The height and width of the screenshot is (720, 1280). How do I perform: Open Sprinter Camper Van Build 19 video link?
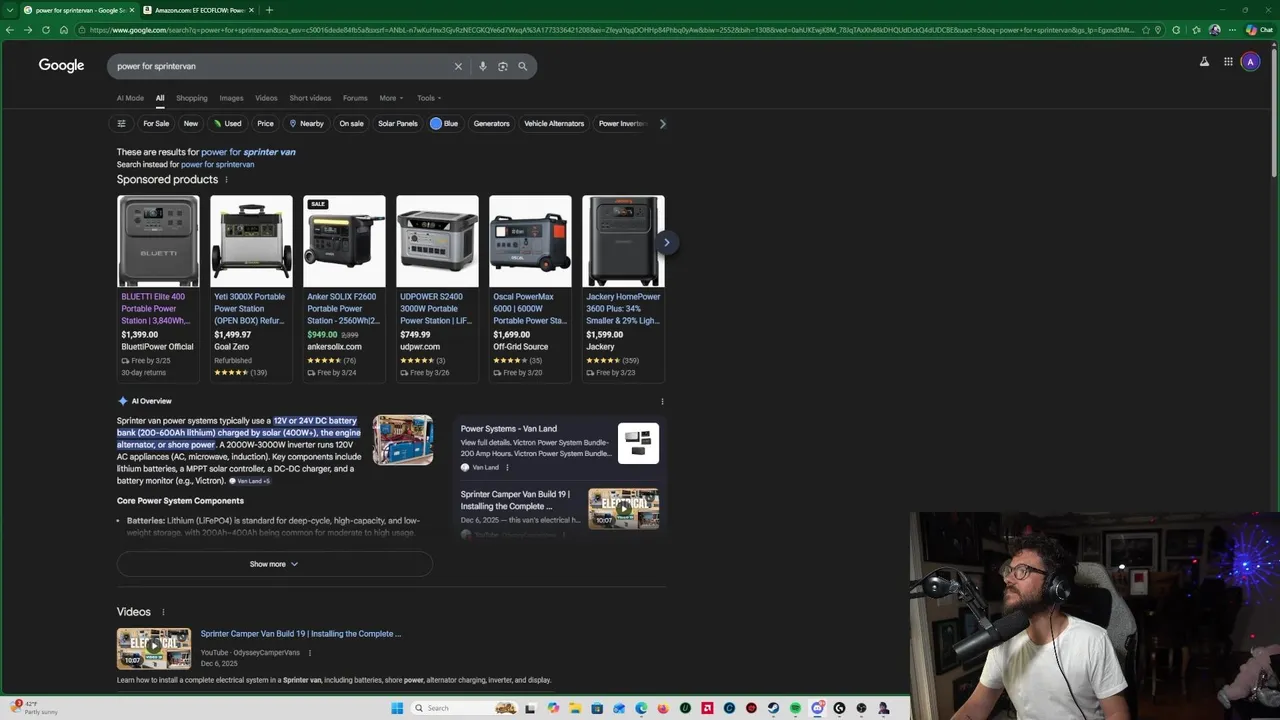300,633
